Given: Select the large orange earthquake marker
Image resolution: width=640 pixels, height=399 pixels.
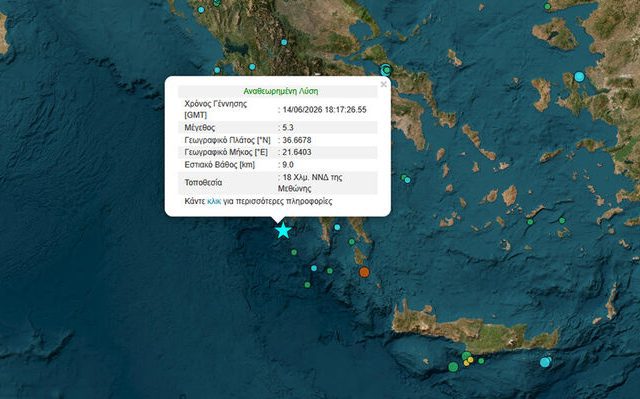Looking at the screenshot, I should pyautogui.click(x=364, y=272).
